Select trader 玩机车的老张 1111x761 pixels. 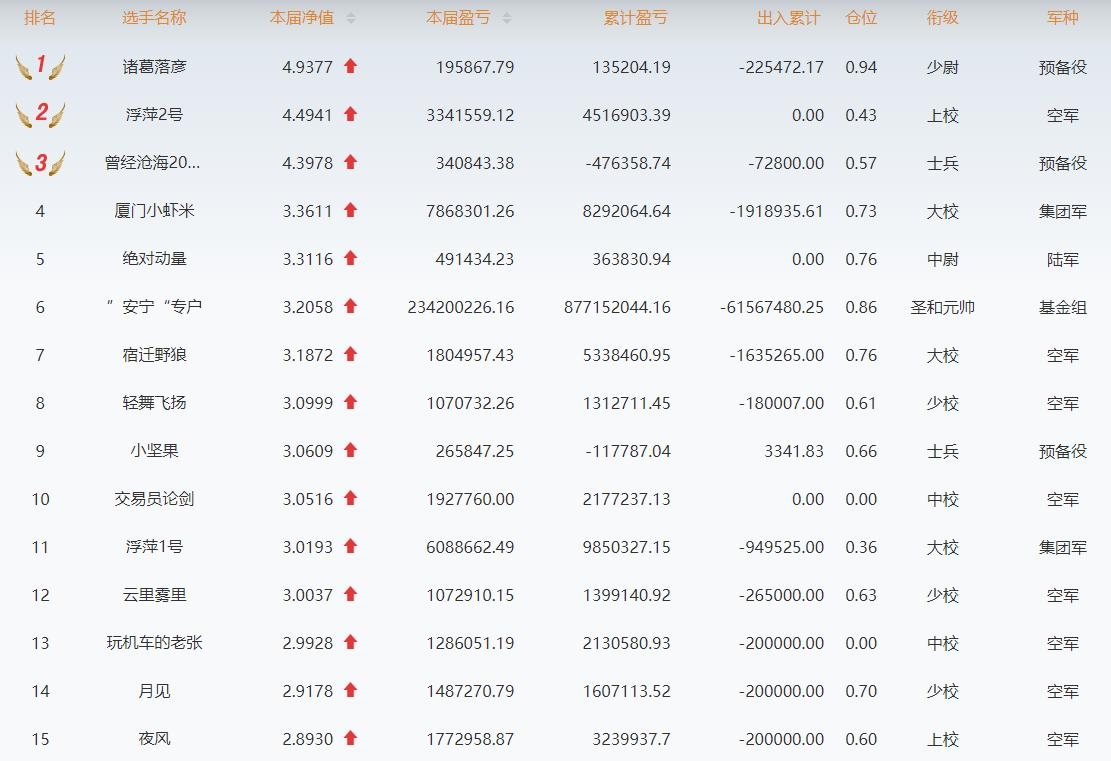click(x=154, y=643)
